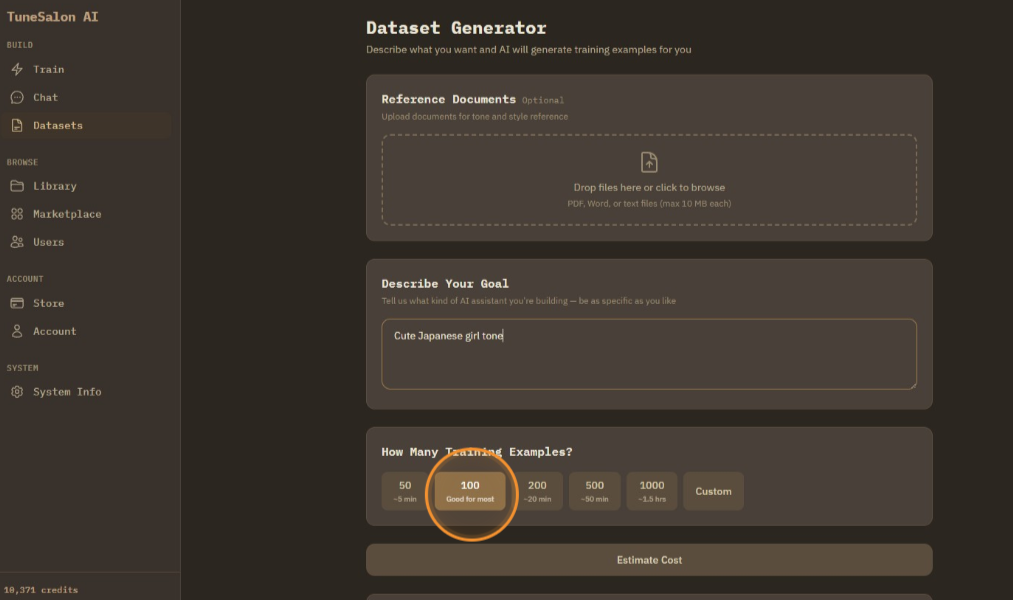
Task: Select 1000 training examples option
Action: 652,491
